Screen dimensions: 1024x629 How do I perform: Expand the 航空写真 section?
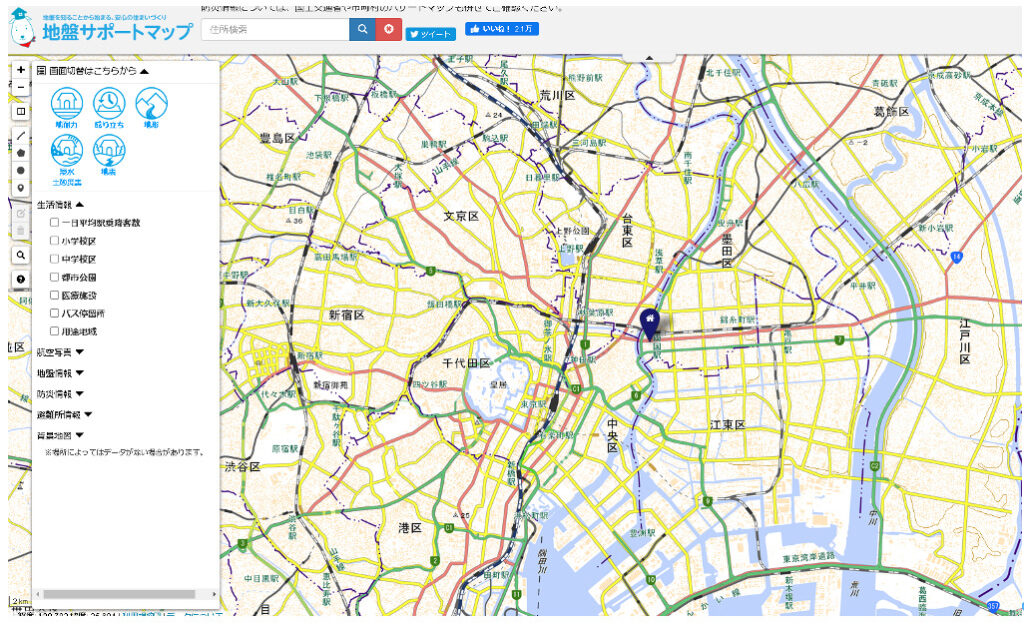[60, 353]
